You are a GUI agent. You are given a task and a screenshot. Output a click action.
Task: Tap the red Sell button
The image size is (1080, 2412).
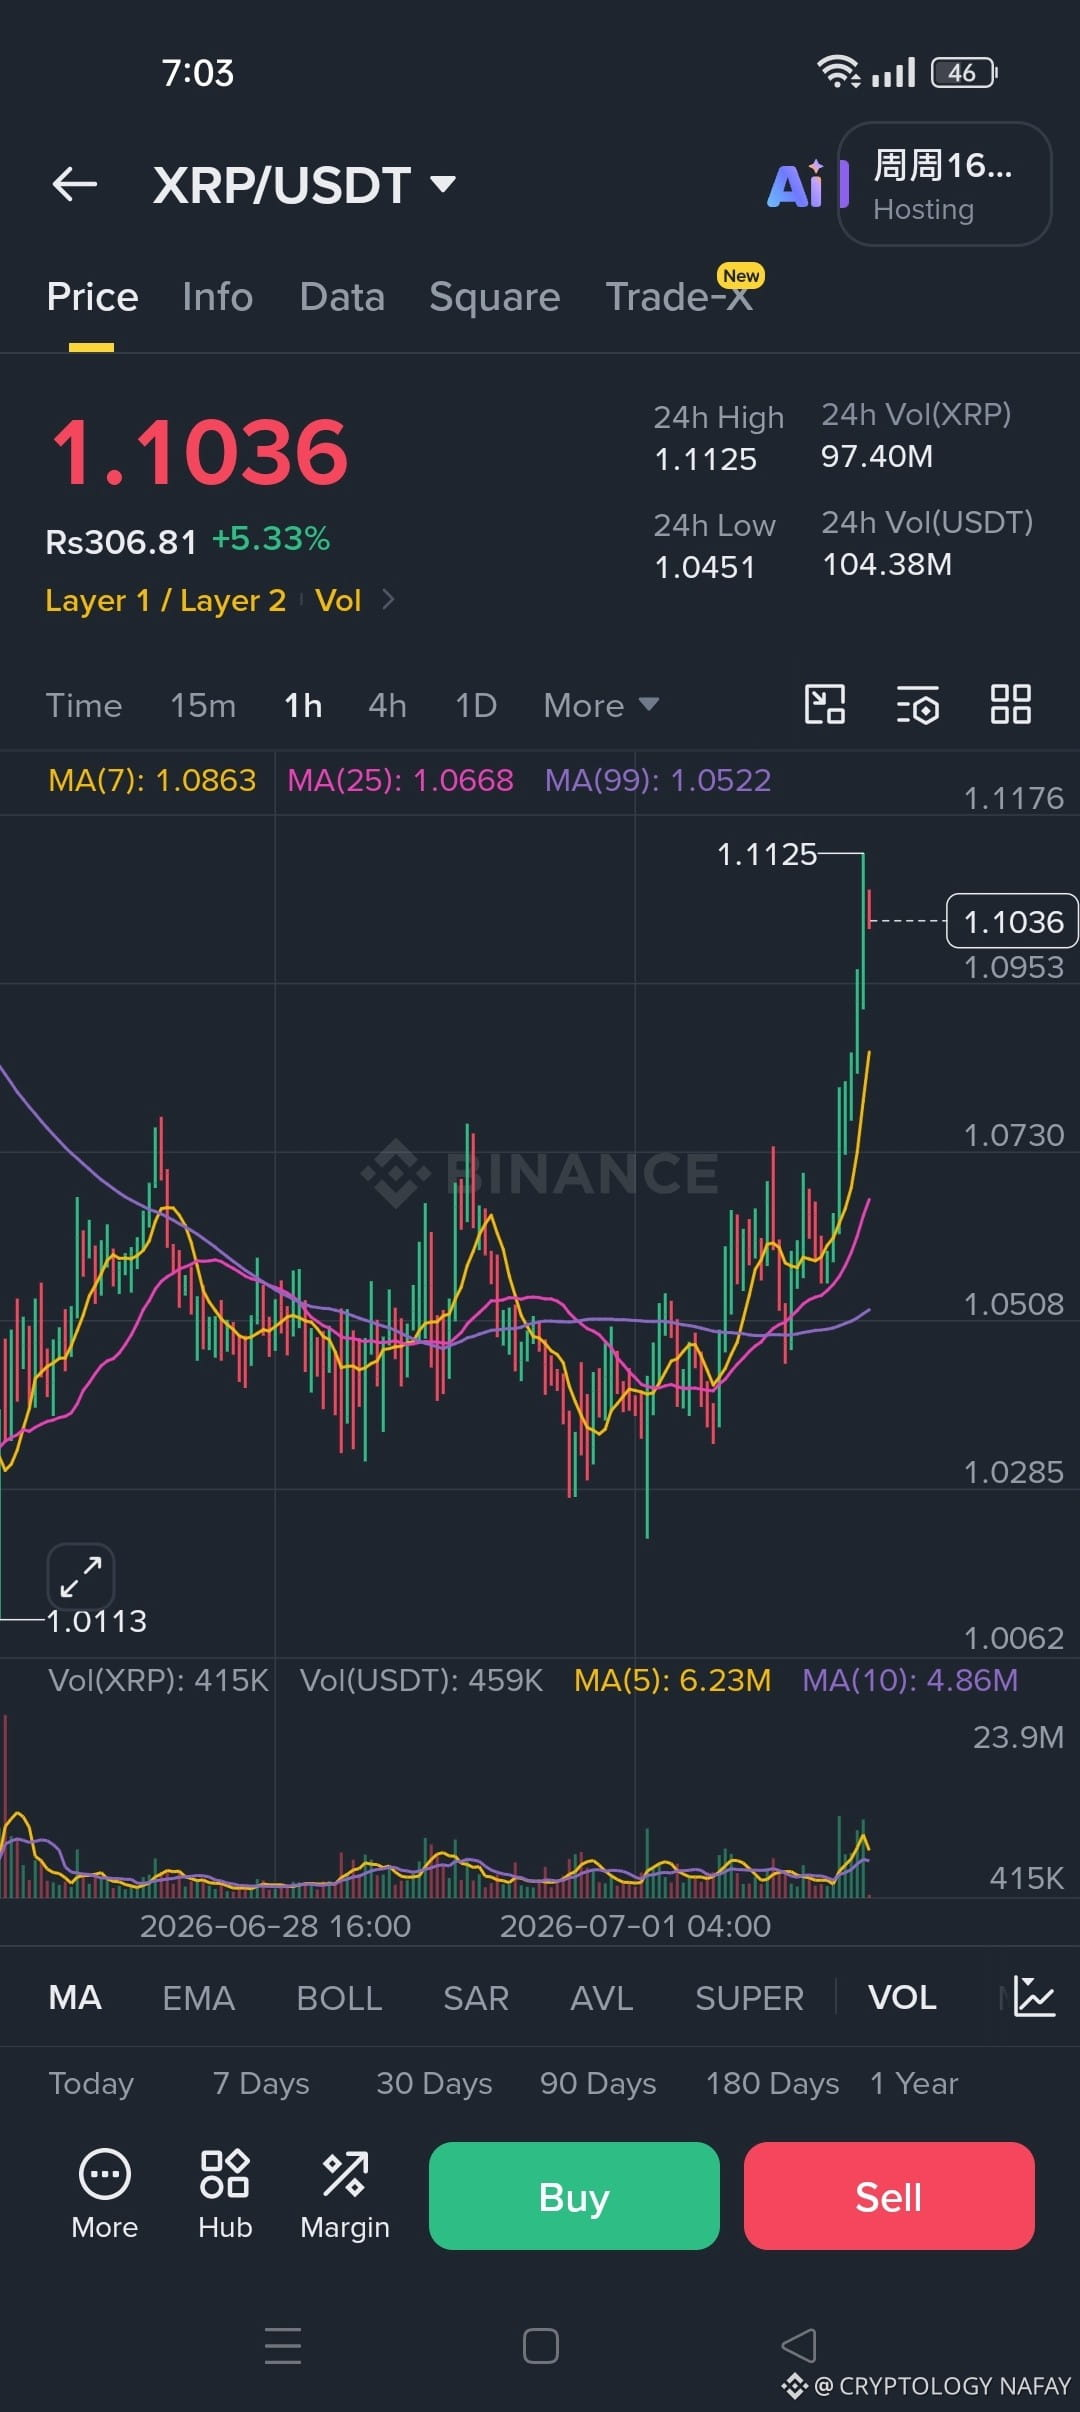(889, 2196)
